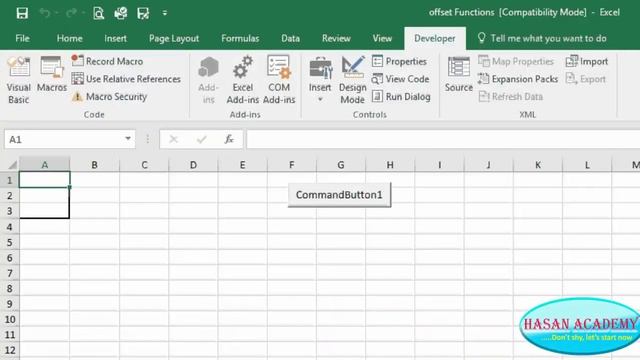Click the Enter checkmark formula bar button
This screenshot has height=360, width=640.
coord(201,140)
